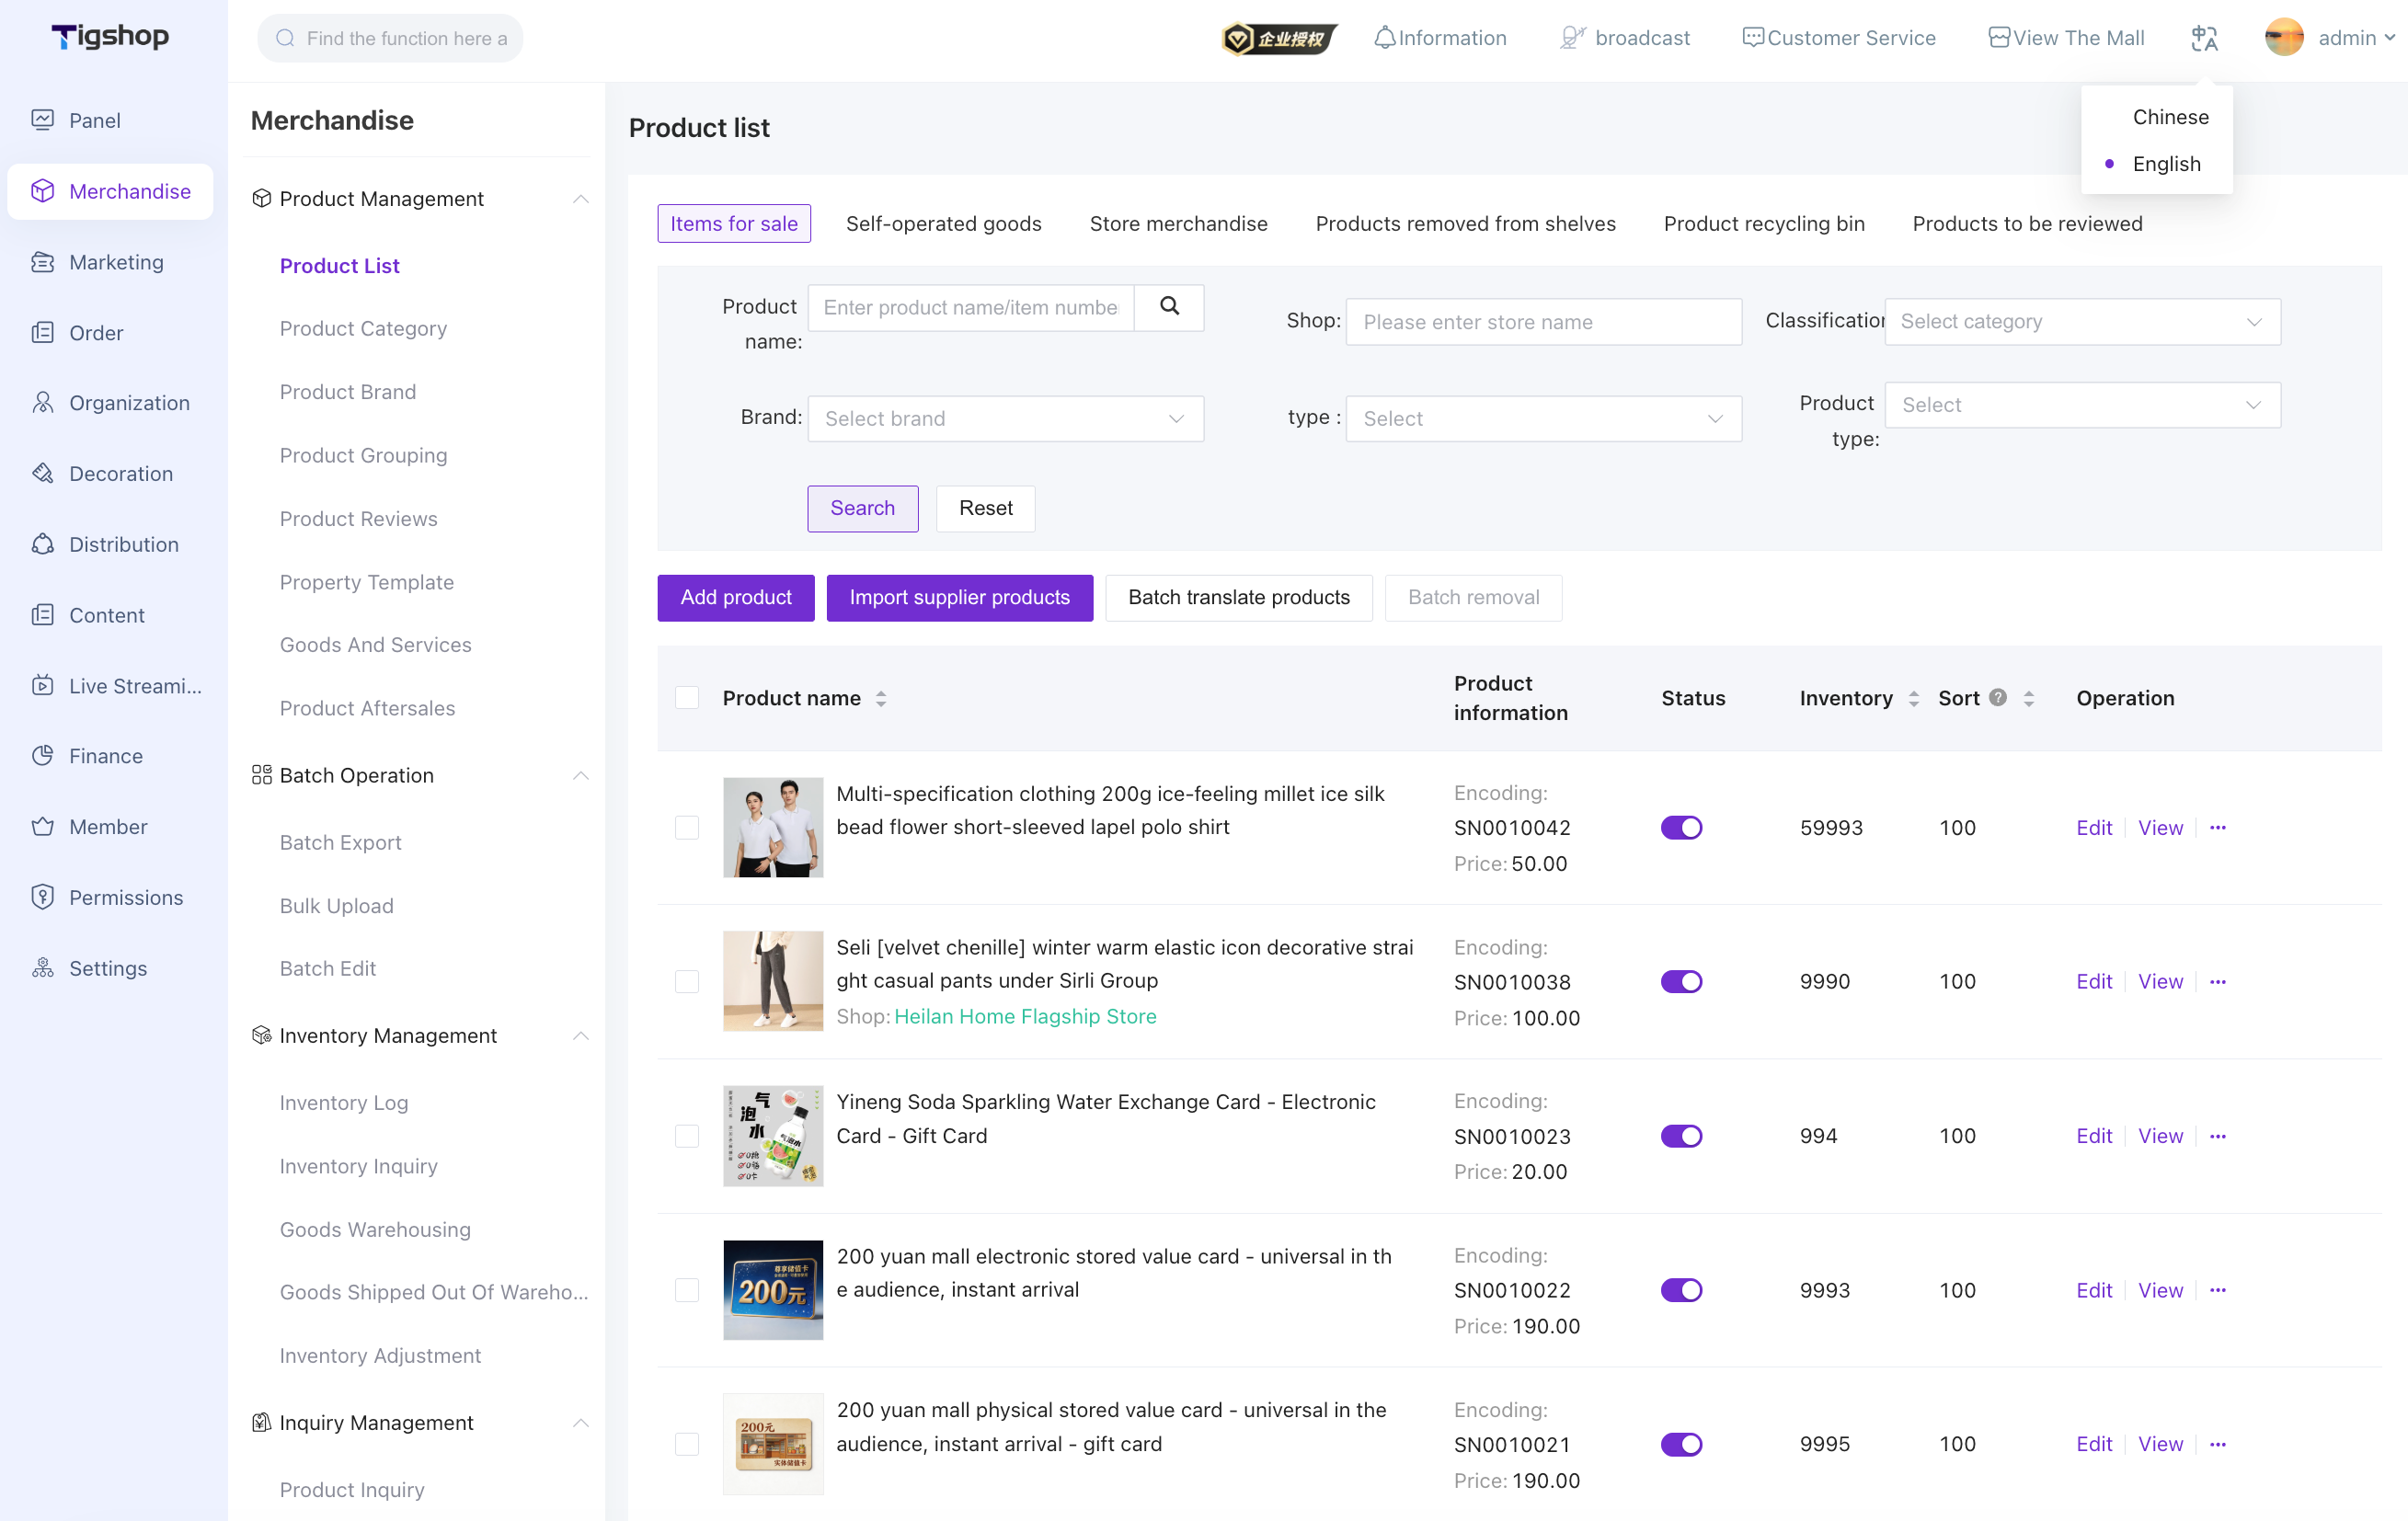Expand the Select category dropdown
The height and width of the screenshot is (1521, 2408).
pos(2082,321)
